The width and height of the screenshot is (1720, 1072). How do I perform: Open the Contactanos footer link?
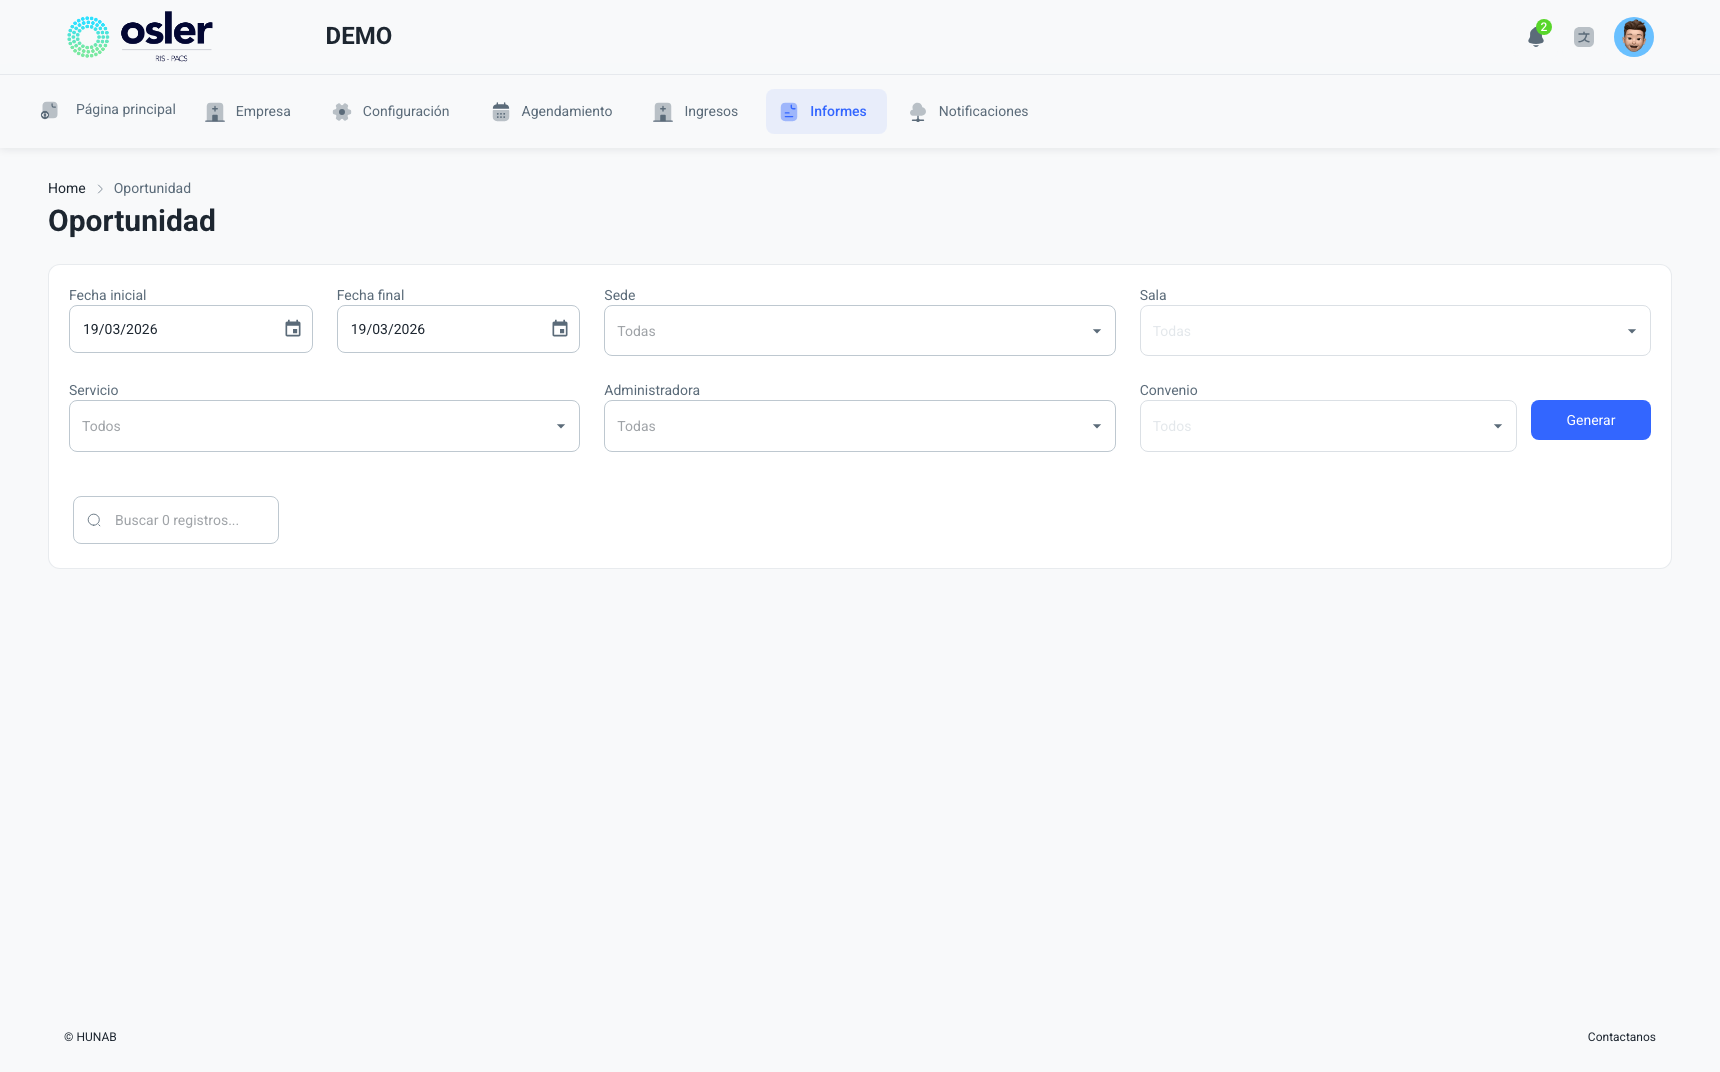click(1621, 1037)
